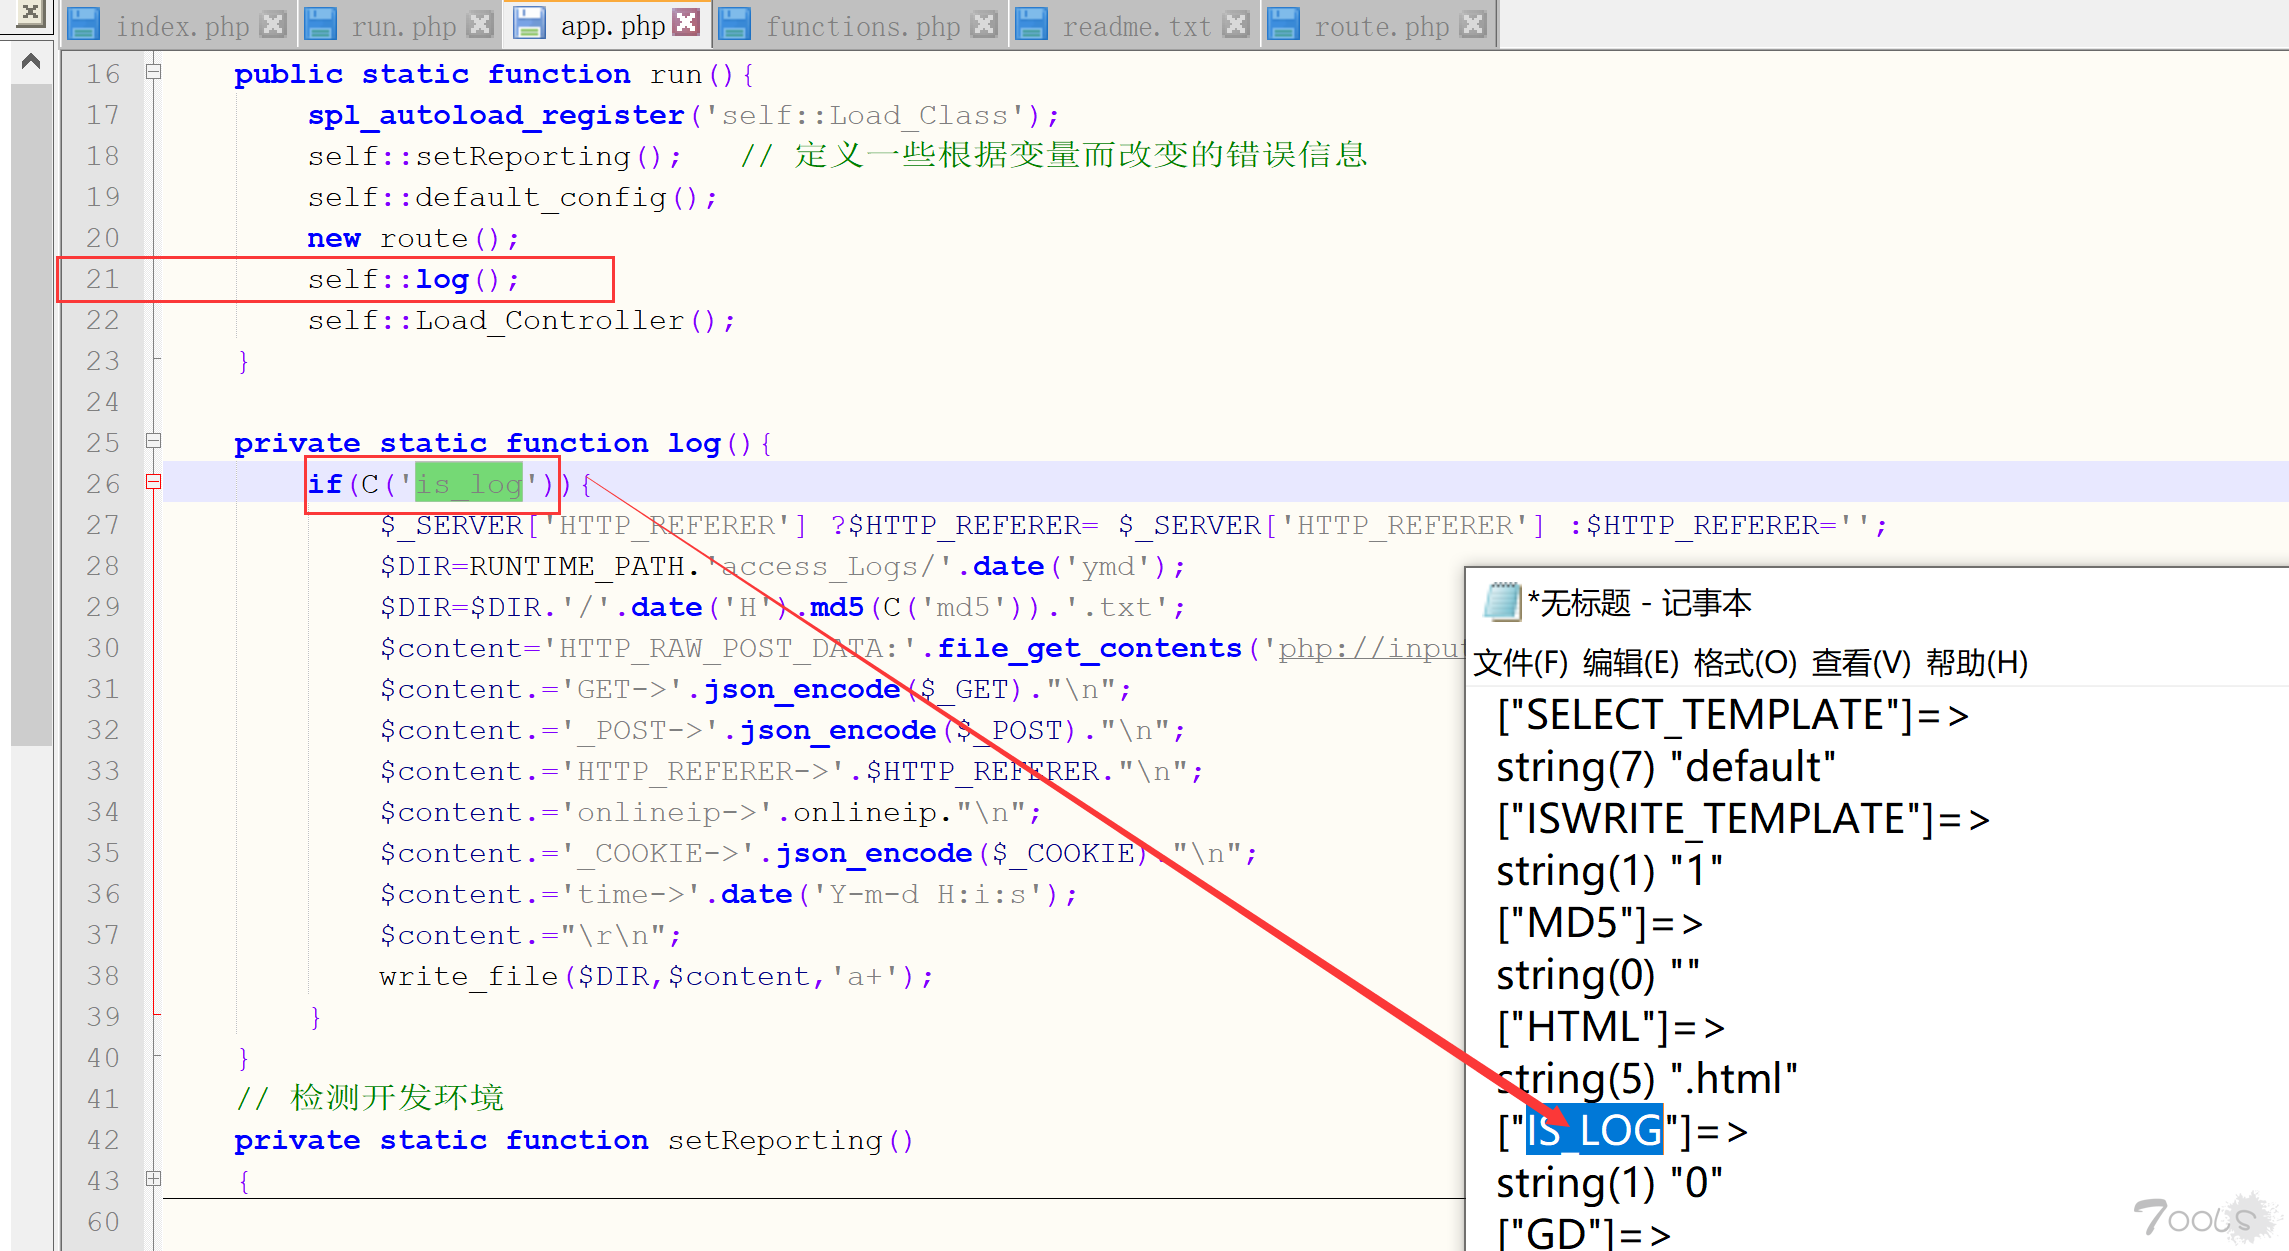Screen dimensions: 2289x1251
Task: Close the index.php tab
Action: point(273,24)
